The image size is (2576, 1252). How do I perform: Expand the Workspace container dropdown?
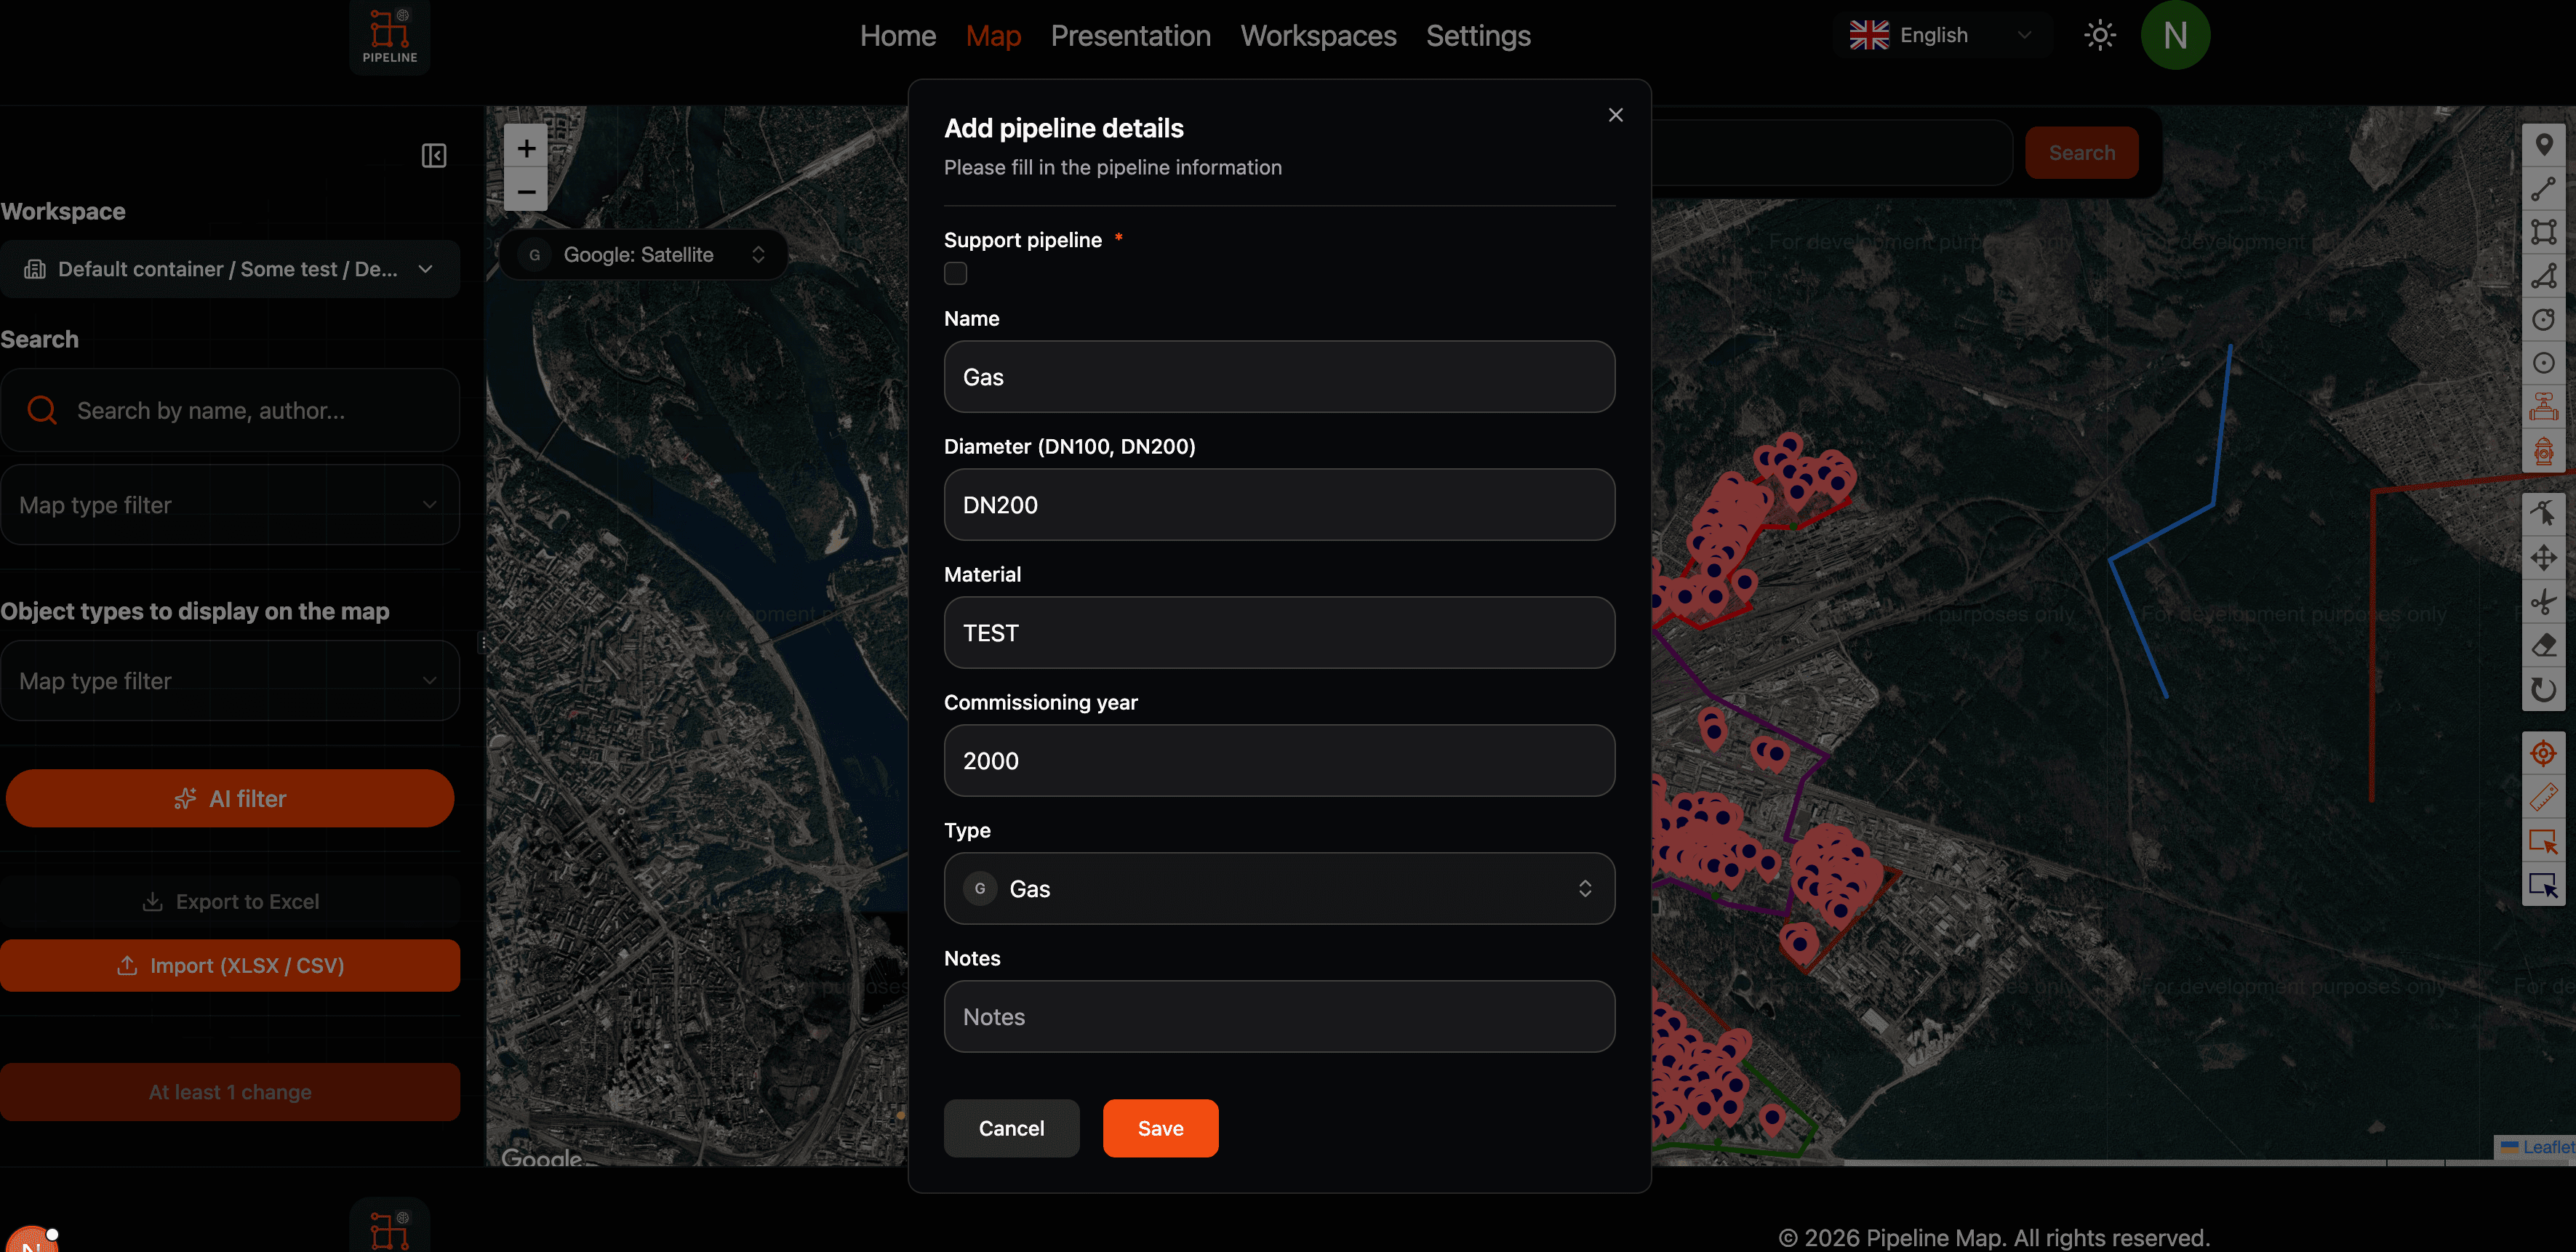point(230,269)
